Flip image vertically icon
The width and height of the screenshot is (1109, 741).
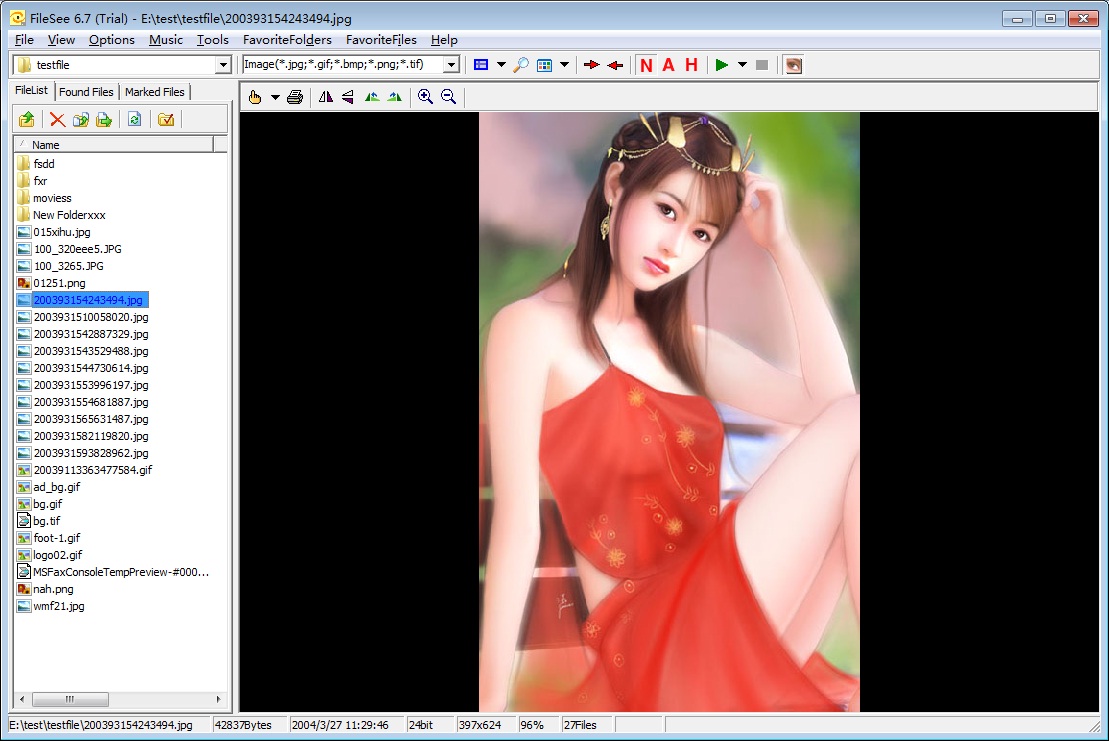pyautogui.click(x=348, y=97)
